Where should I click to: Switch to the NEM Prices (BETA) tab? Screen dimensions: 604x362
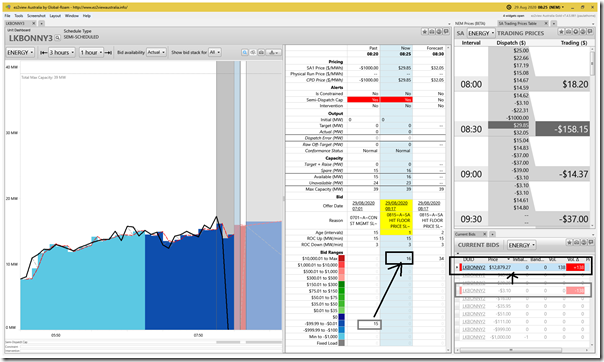[x=470, y=23]
